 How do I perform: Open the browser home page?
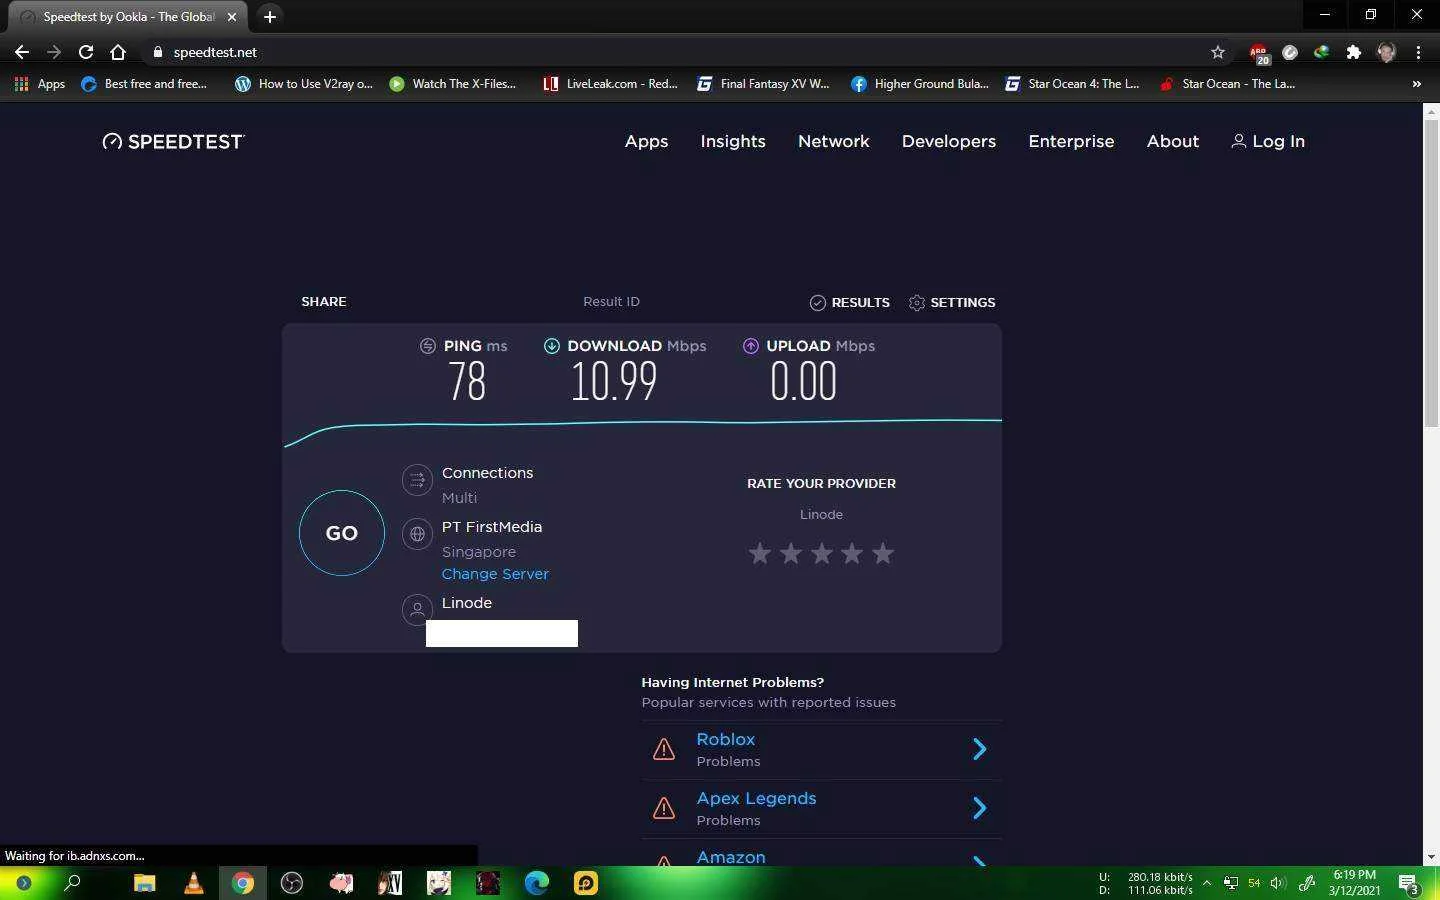(118, 52)
